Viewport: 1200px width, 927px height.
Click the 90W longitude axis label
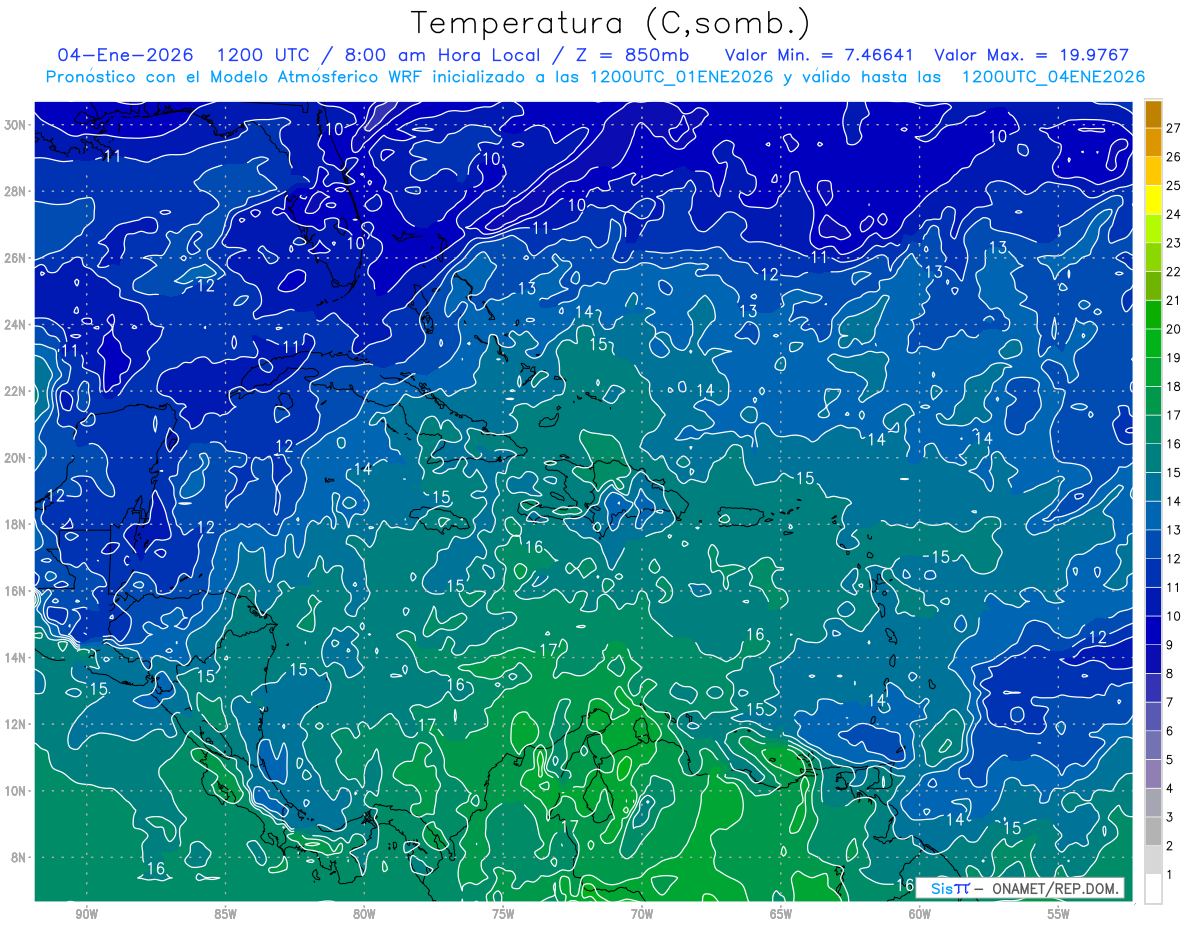(86, 914)
